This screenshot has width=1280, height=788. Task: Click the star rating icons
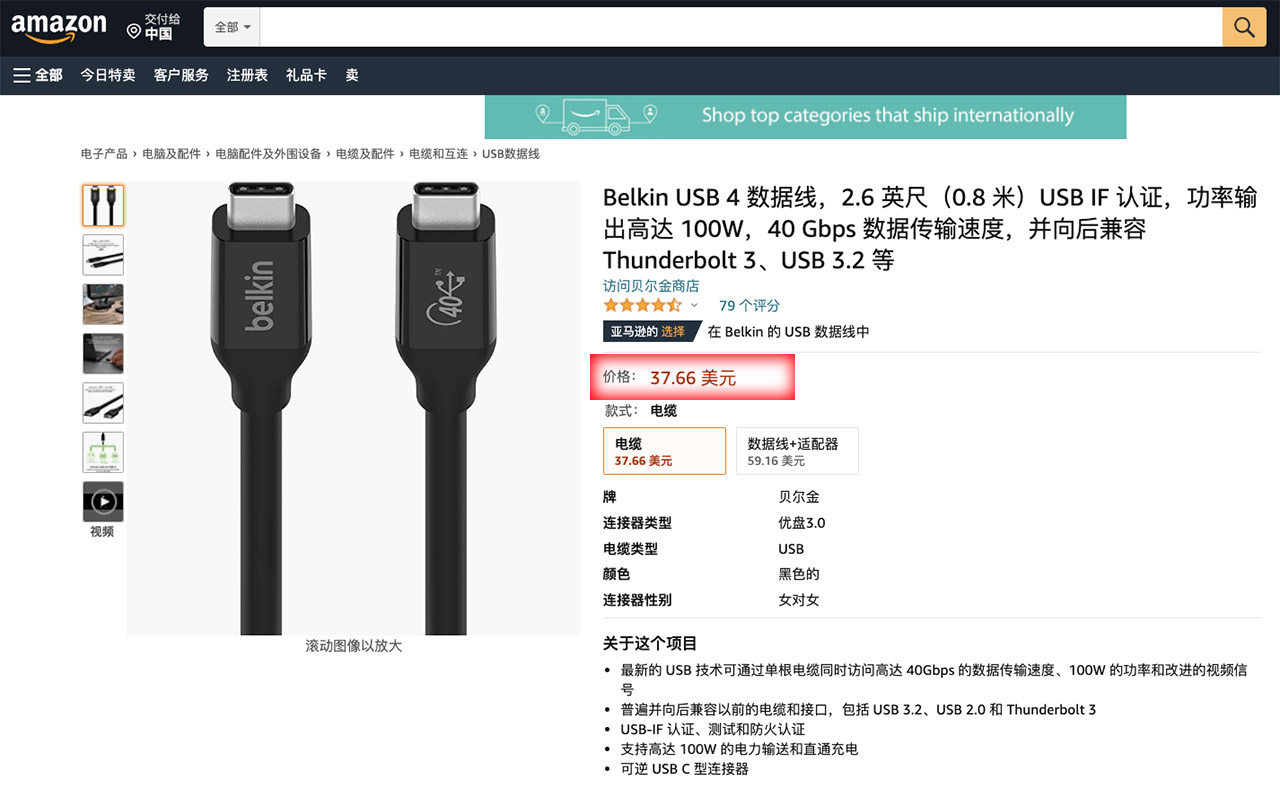tap(642, 305)
